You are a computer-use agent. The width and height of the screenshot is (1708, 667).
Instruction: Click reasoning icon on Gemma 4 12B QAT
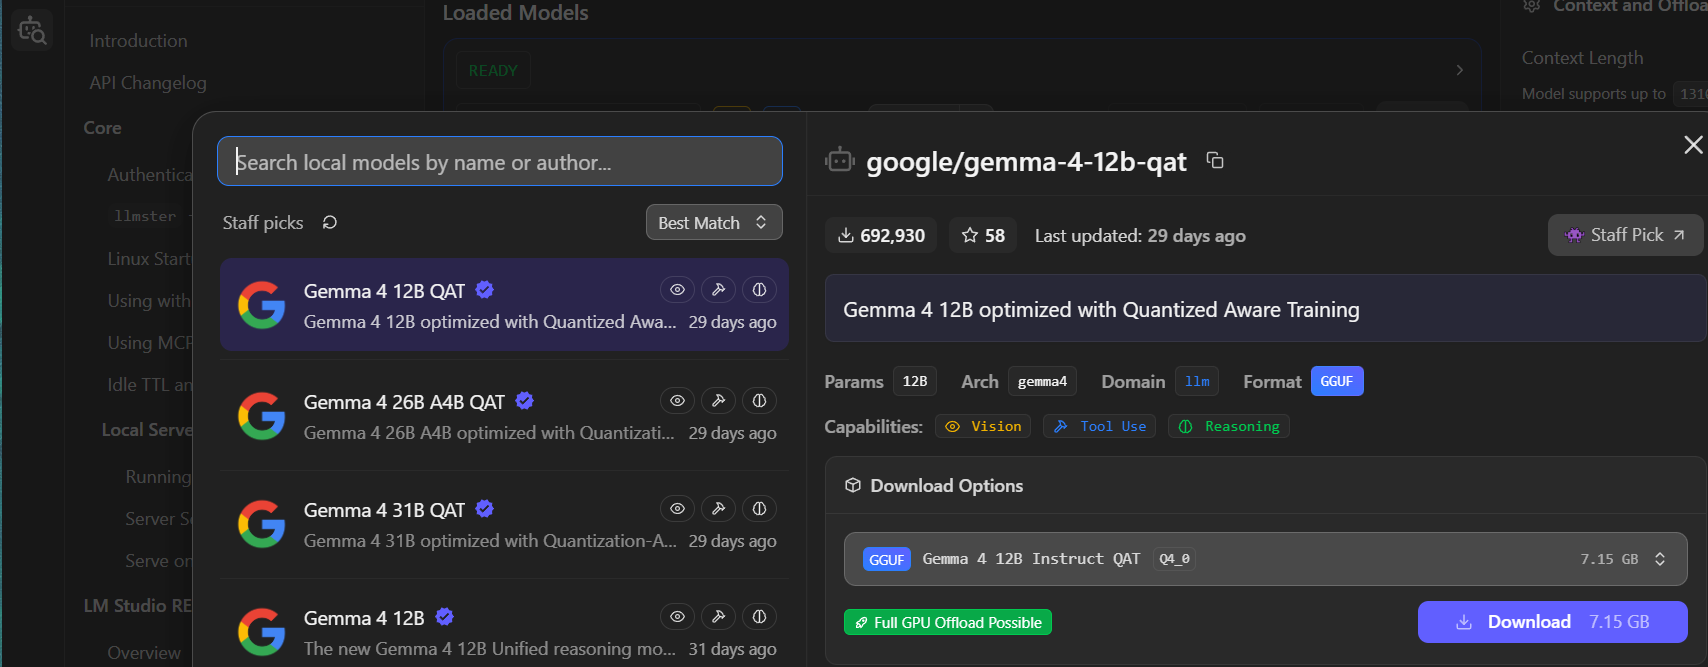pyautogui.click(x=759, y=290)
